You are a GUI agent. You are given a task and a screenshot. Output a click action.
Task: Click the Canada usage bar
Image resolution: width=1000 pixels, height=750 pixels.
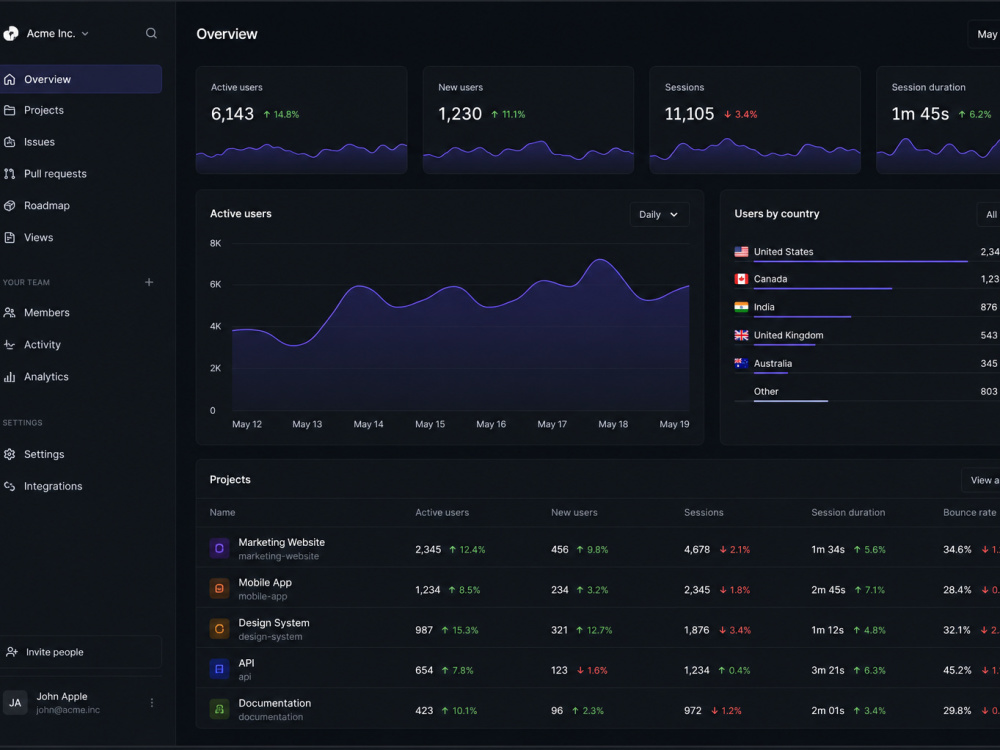pyautogui.click(x=823, y=289)
